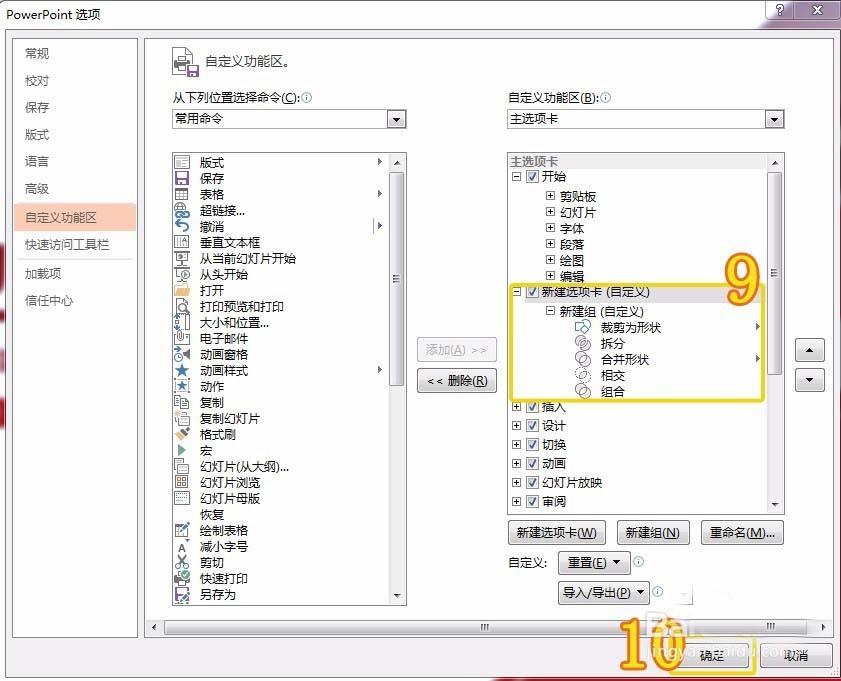The image size is (841, 681).
Task: Select the 表格 (Table) command icon
Action: pos(183,193)
